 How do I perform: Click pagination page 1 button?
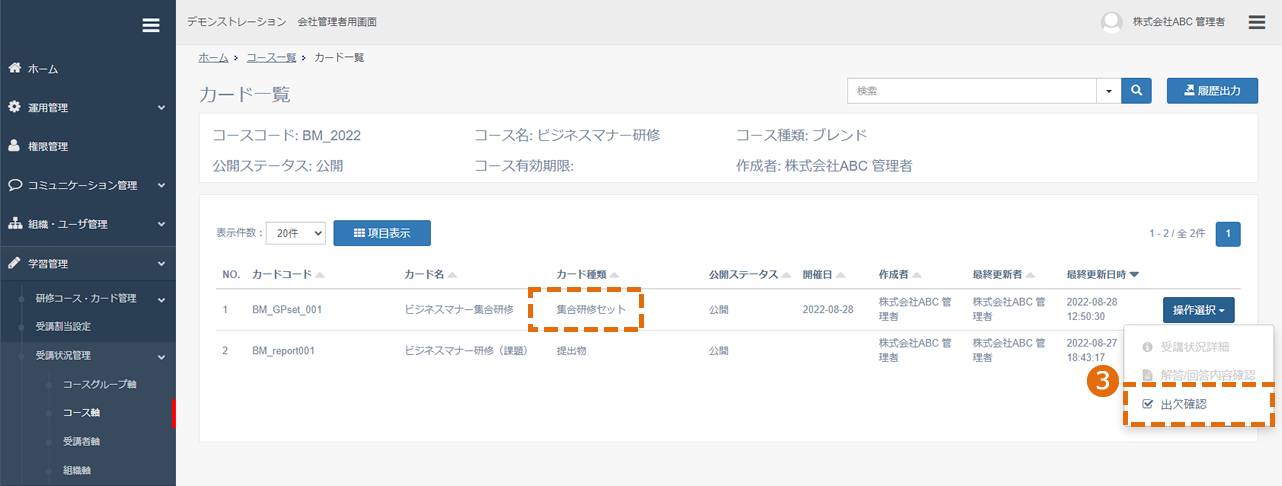[x=1228, y=233]
